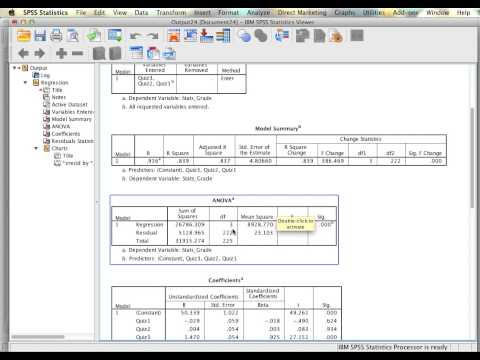Click the Save floppy disk icon

point(40,36)
